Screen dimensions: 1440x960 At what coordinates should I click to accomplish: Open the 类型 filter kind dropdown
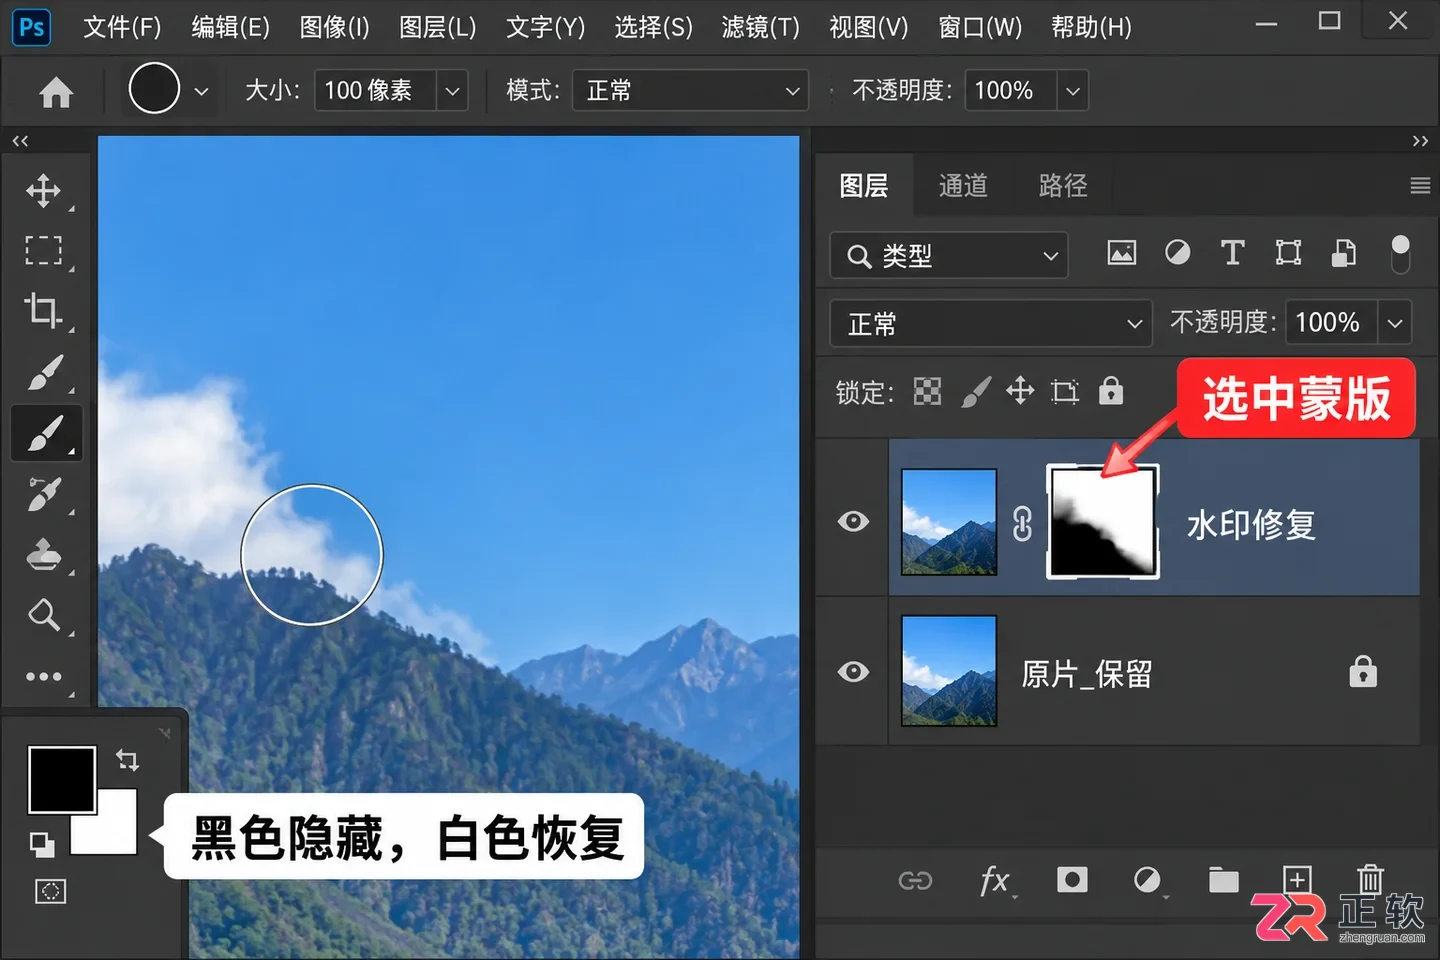pos(949,256)
